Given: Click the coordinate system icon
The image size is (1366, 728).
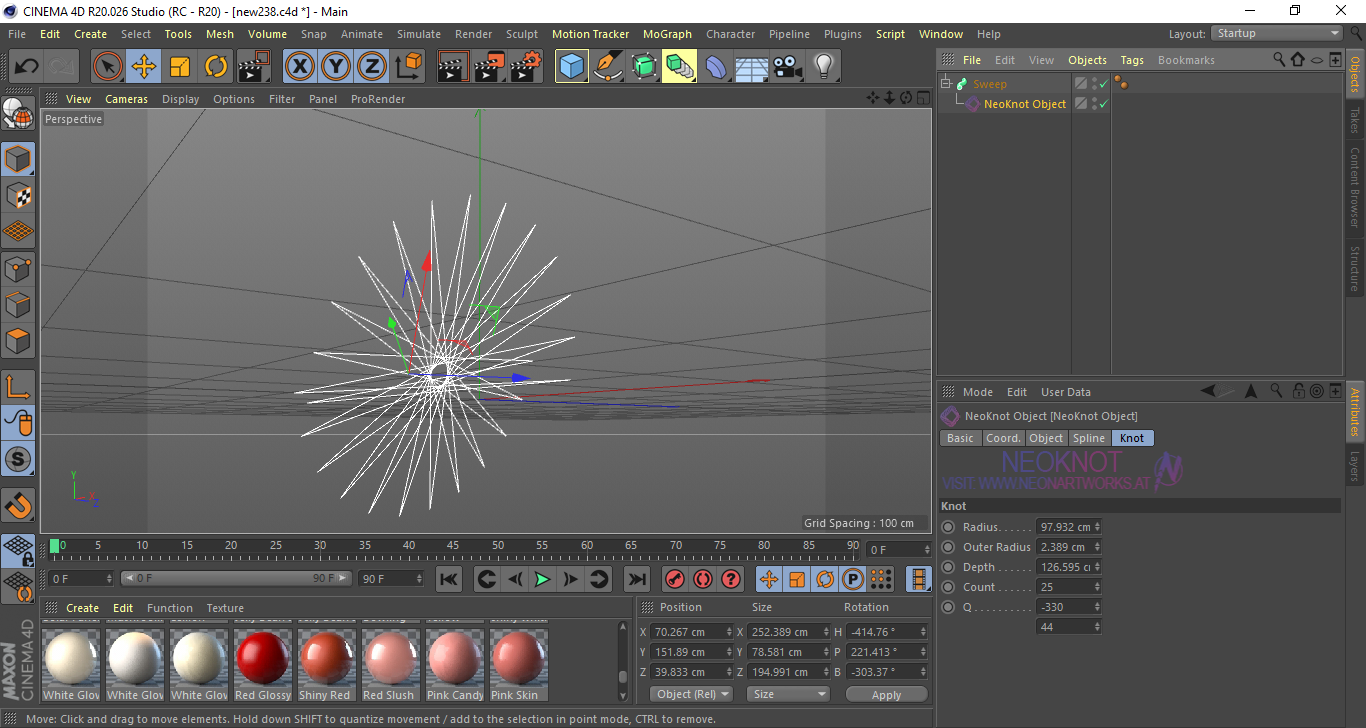Looking at the screenshot, I should click(408, 67).
